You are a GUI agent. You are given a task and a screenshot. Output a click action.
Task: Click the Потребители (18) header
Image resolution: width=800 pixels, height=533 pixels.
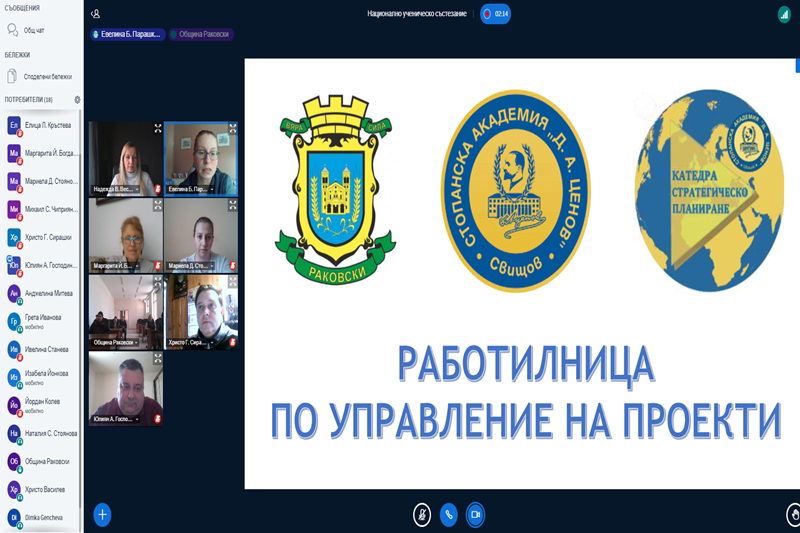(29, 99)
